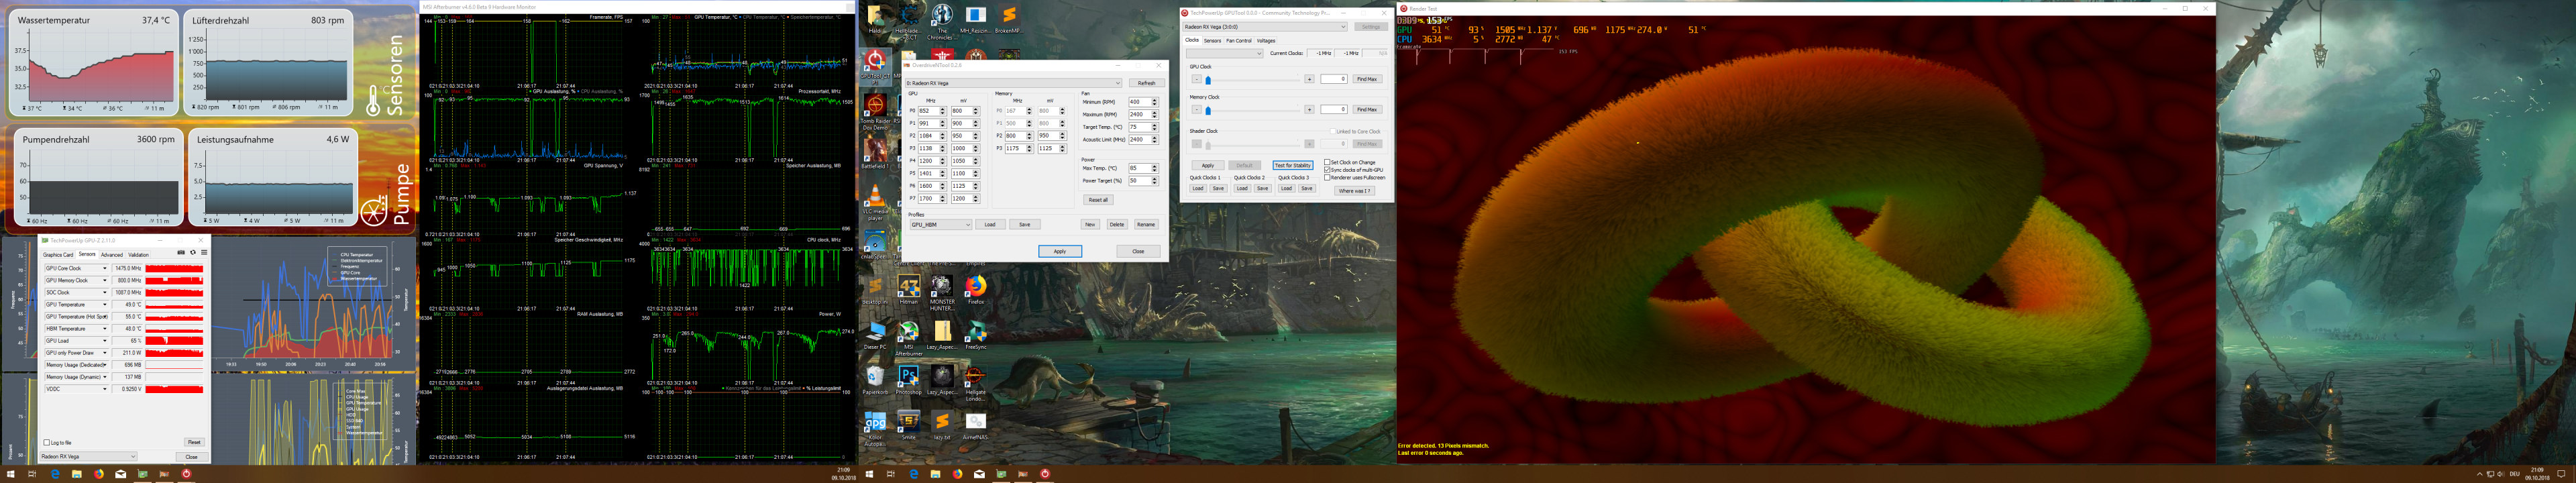
Task: Click Firefox icon in left taskbar
Action: (99, 474)
